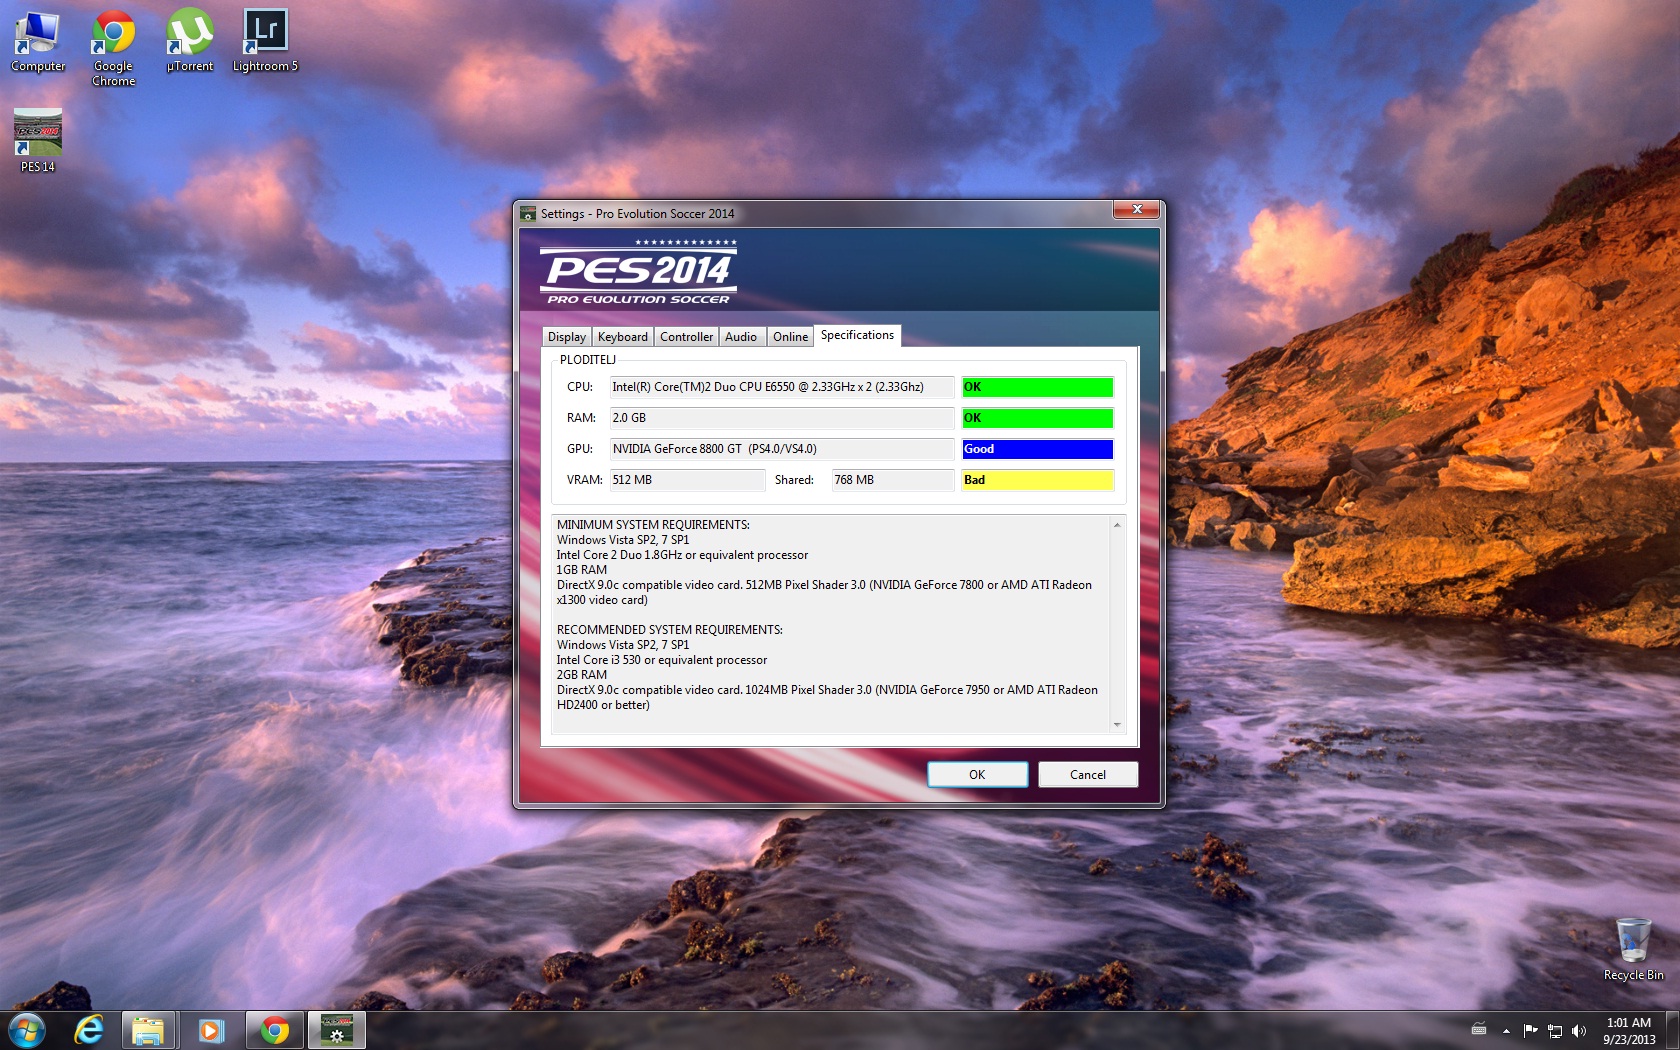Click the OK button
The height and width of the screenshot is (1050, 1680).
point(977,775)
